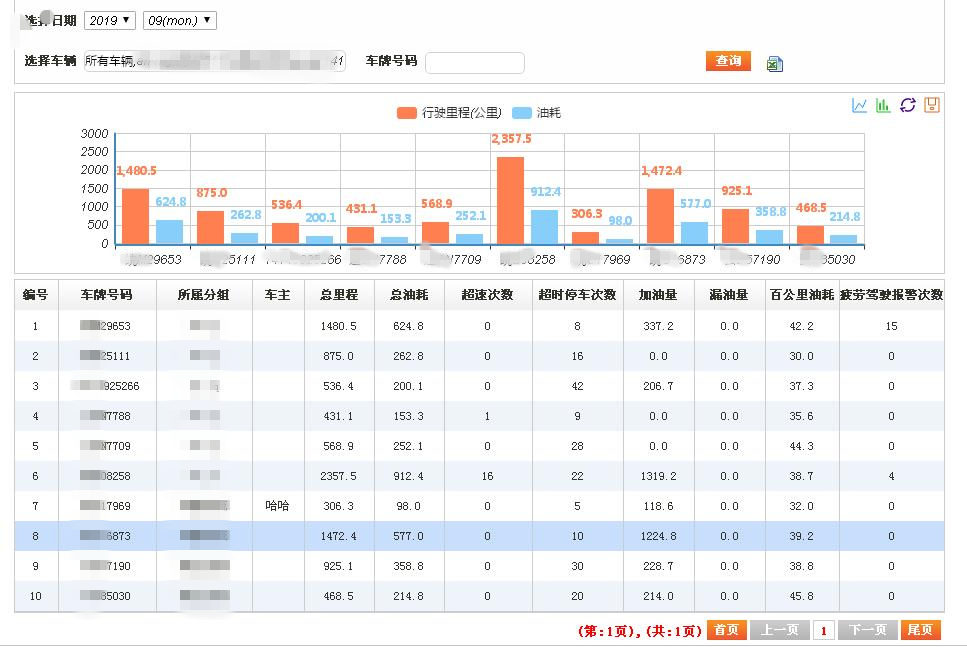Image resolution: width=967 pixels, height=647 pixels.
Task: Click 所属分组 column header
Action: pos(204,295)
